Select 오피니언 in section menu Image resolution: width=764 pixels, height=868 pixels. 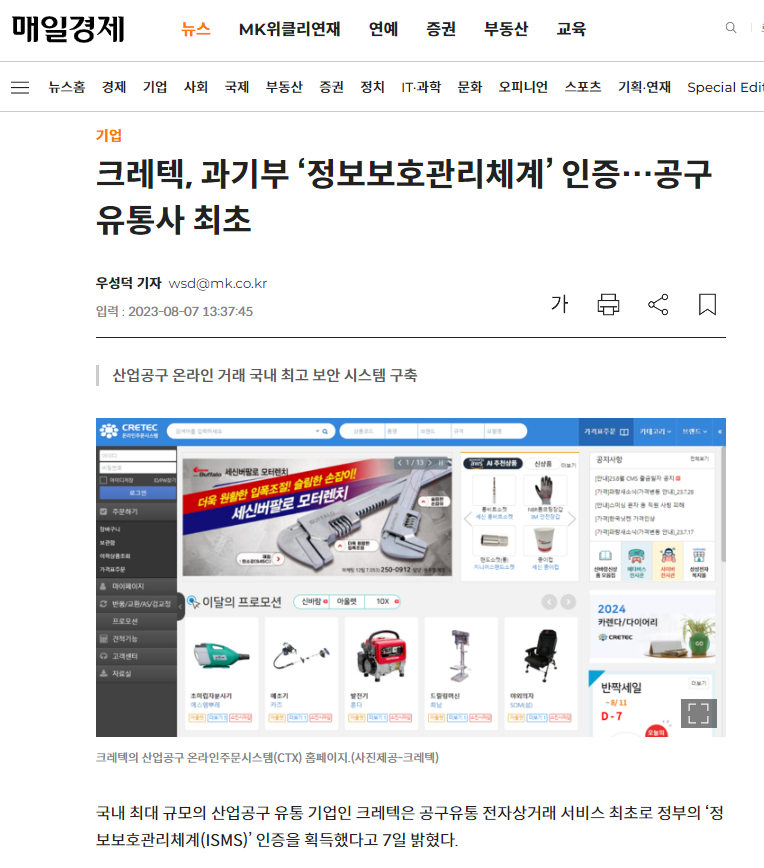click(x=523, y=87)
